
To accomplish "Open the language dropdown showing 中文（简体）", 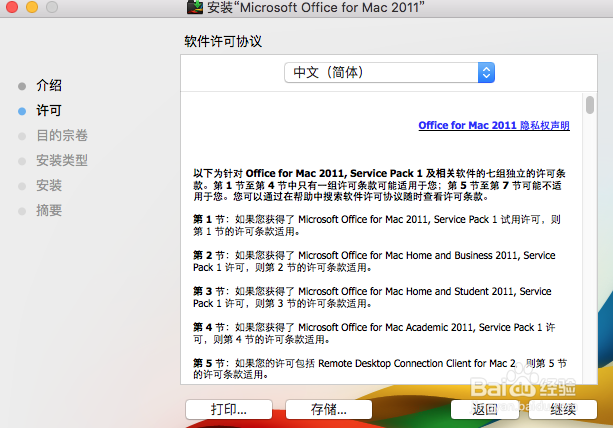I will (x=389, y=72).
